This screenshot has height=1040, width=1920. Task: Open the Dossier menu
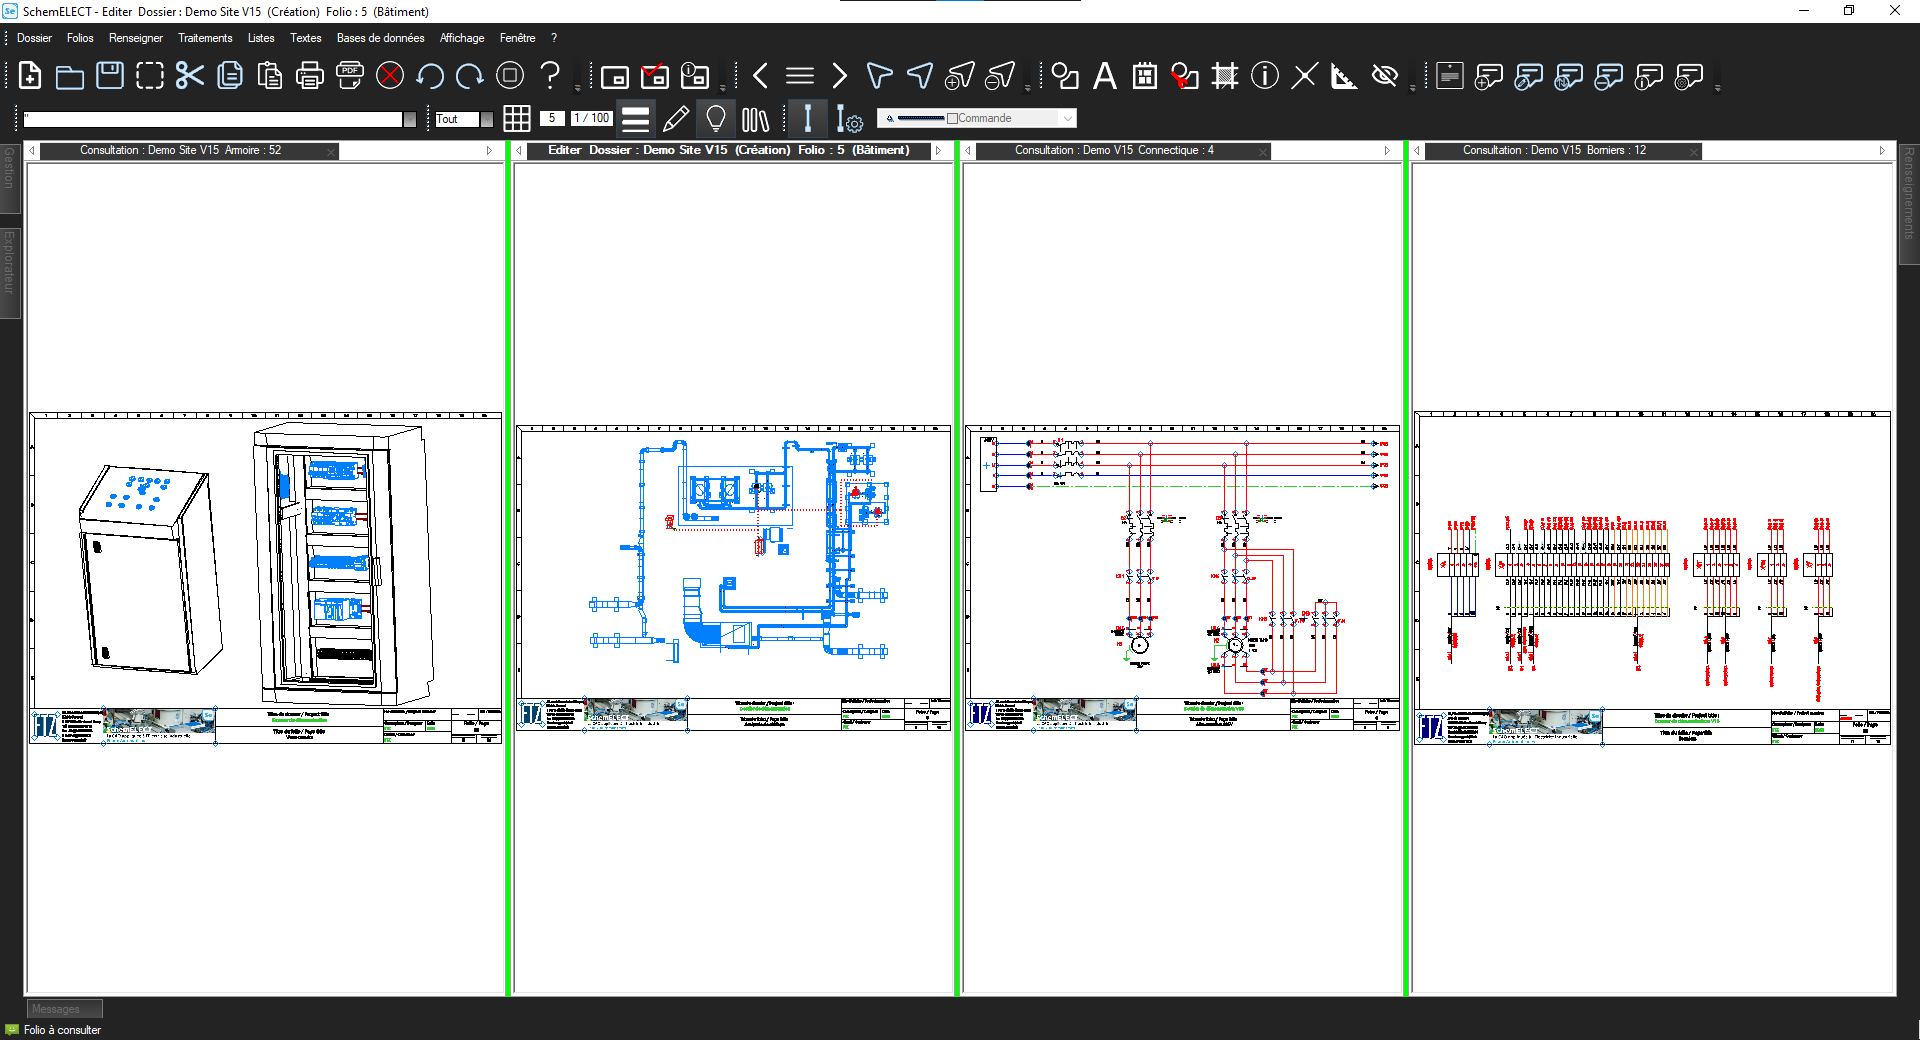point(34,38)
